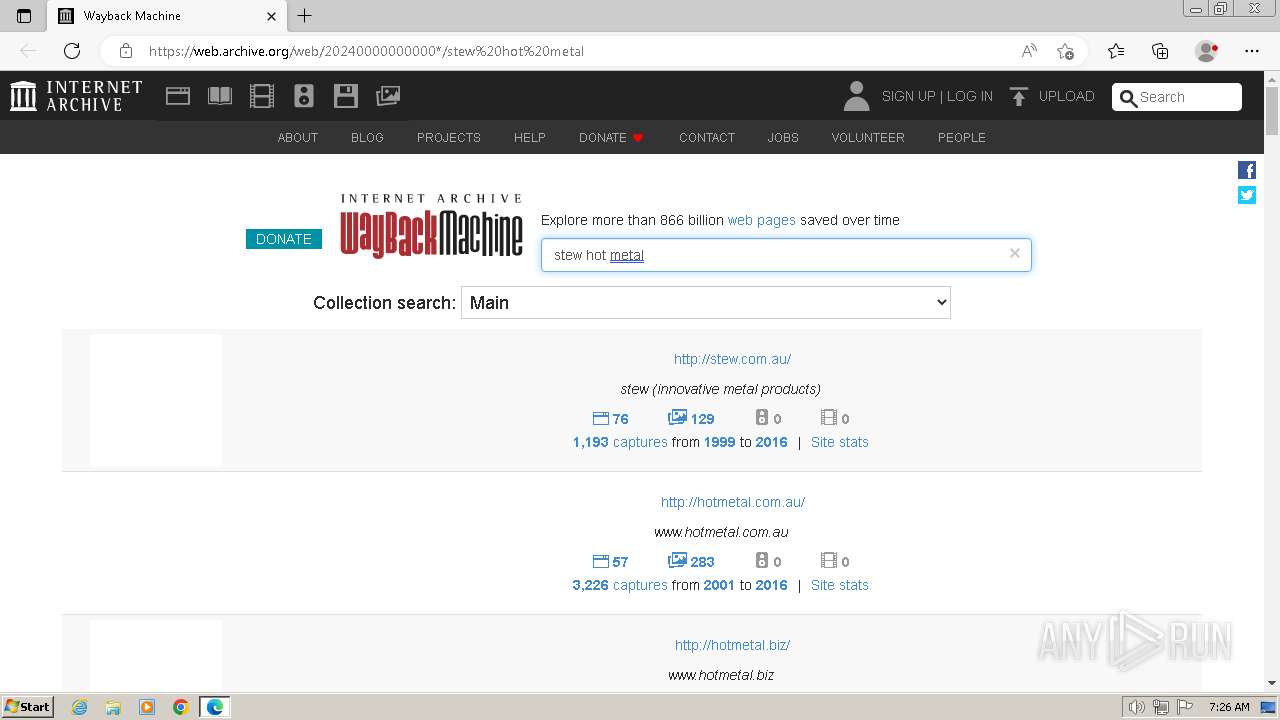This screenshot has height=720, width=1280.
Task: Open a new browser tab
Action: click(x=305, y=16)
